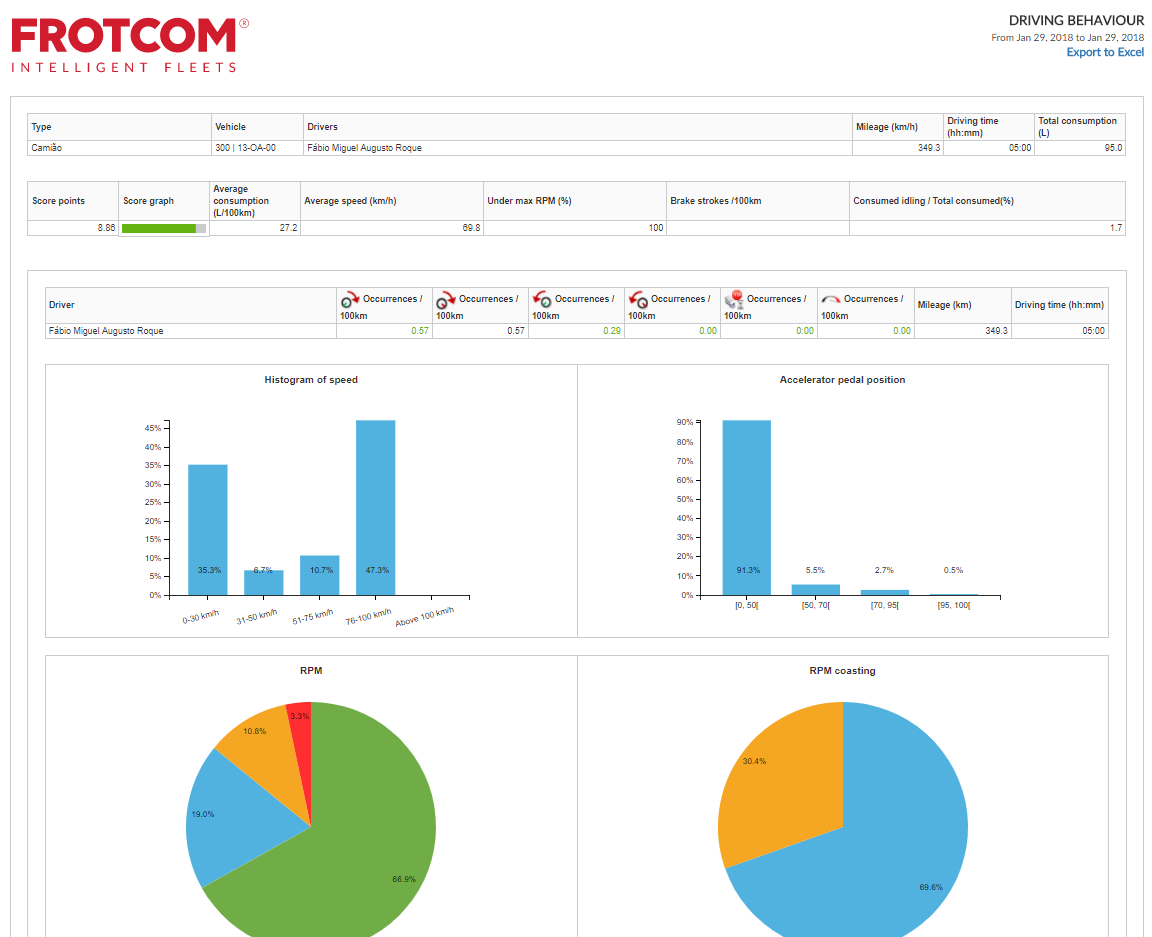1152x937 pixels.
Task: Click the first red counter-clockwise-arrow occurrences icon
Action: (x=542, y=300)
